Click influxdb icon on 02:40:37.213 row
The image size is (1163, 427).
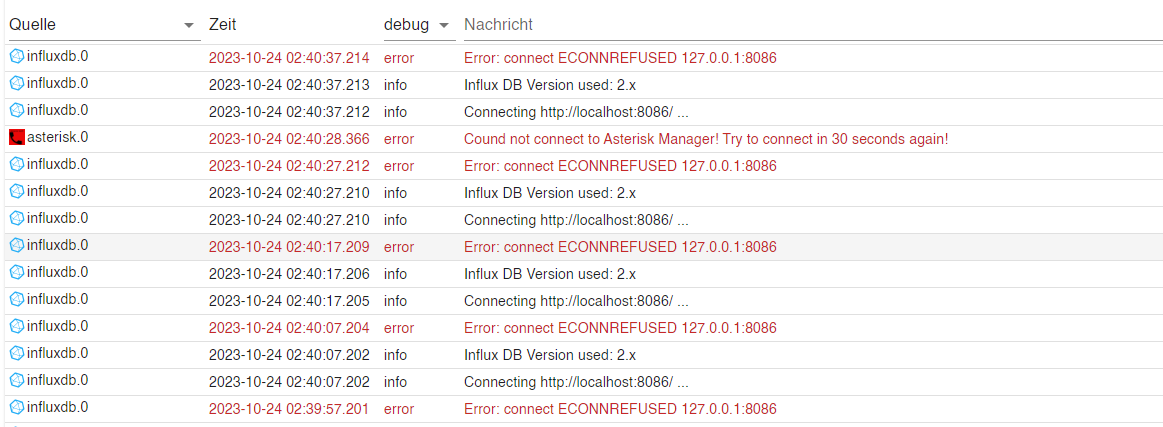click(16, 83)
